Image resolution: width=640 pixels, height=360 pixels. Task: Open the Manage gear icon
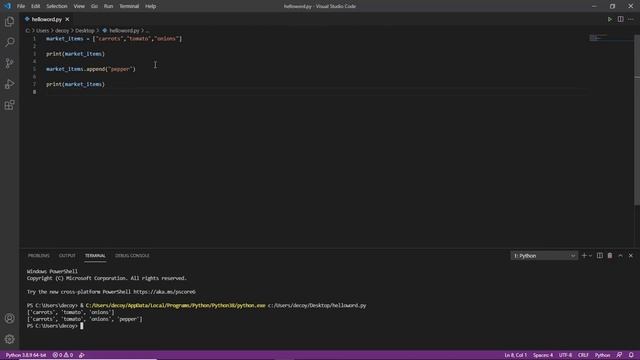[x=9, y=339]
